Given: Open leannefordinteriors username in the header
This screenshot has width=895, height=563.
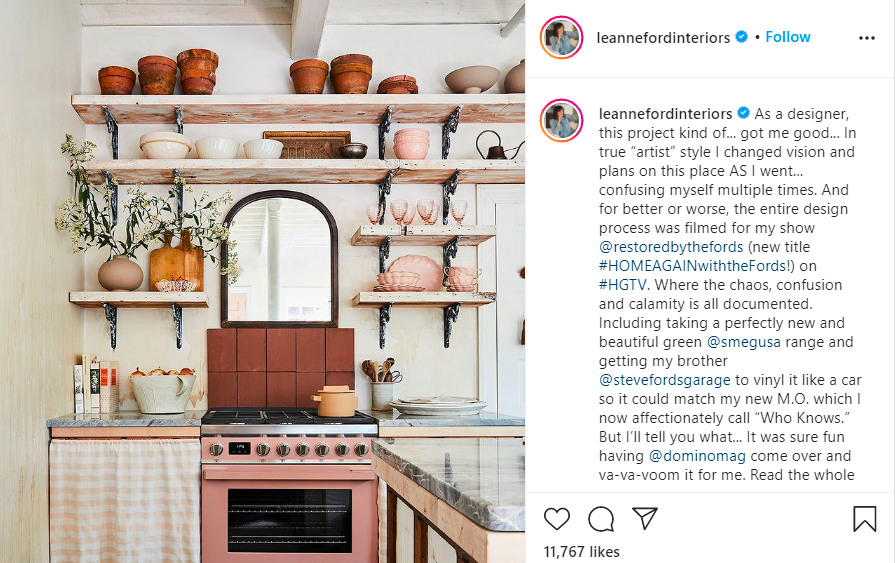Looking at the screenshot, I should tap(663, 38).
